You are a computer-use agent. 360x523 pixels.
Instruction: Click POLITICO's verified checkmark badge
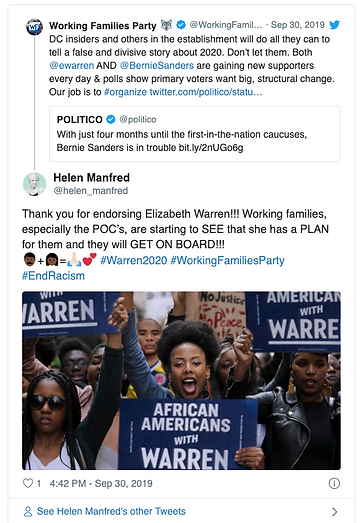tap(111, 119)
